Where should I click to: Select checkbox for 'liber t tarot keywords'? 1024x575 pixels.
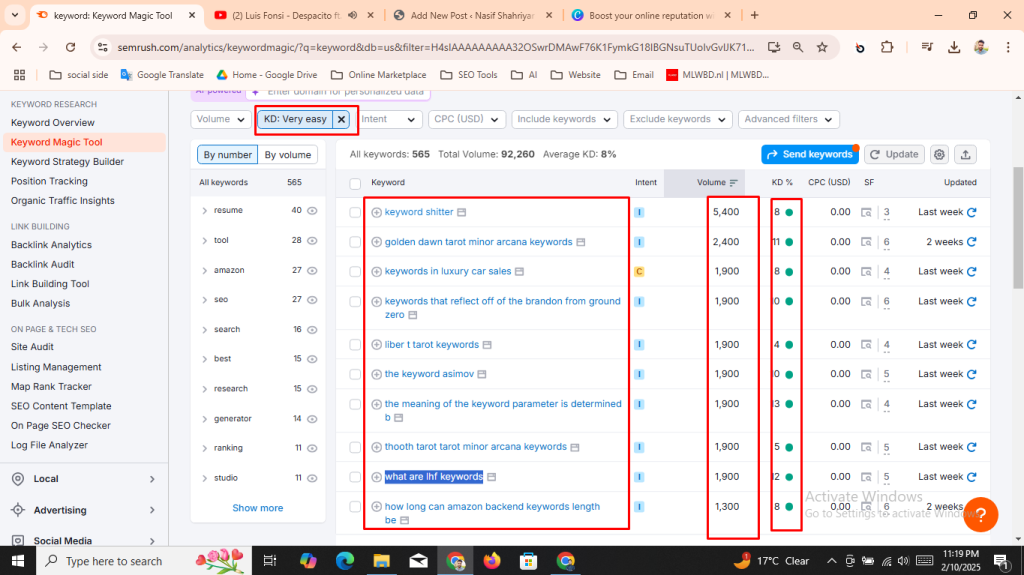(355, 345)
